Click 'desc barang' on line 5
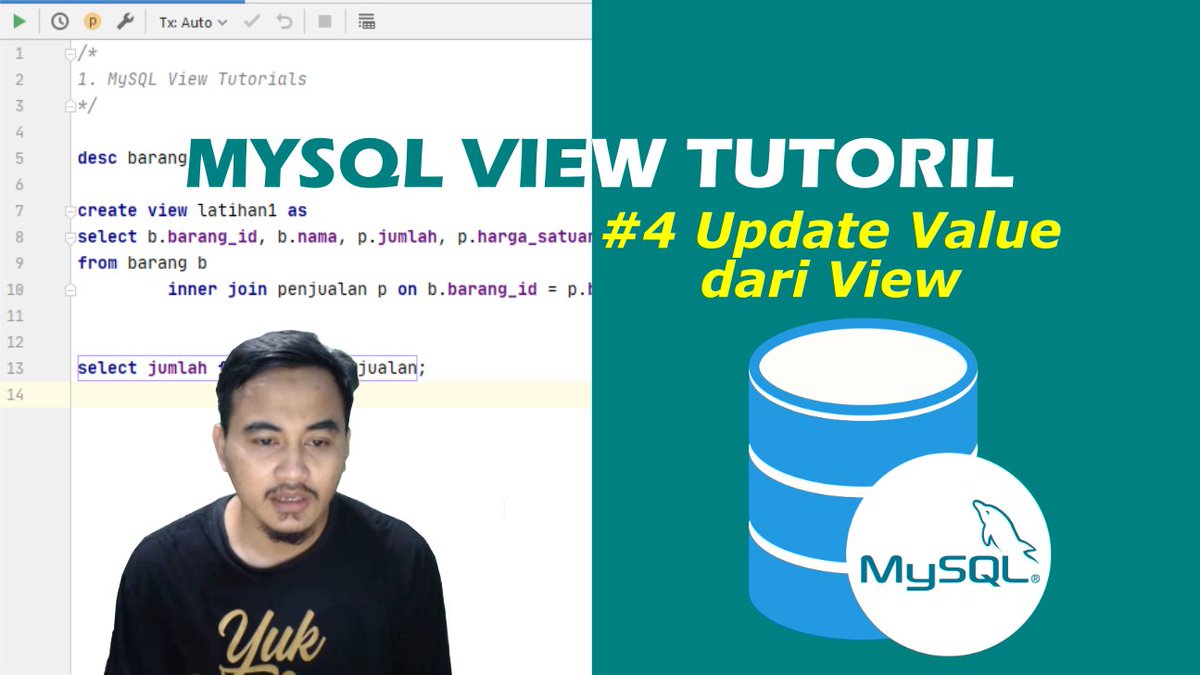 pos(132,158)
